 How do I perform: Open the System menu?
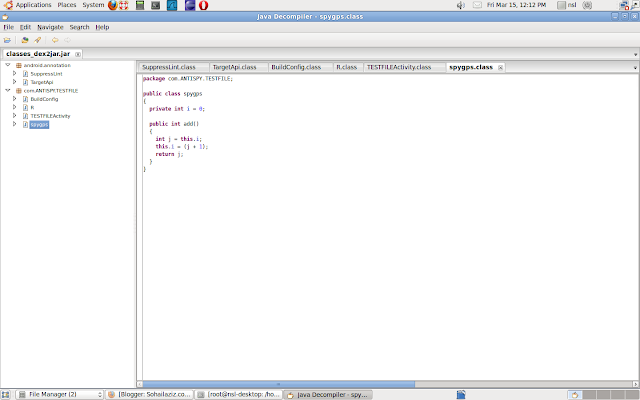pyautogui.click(x=93, y=5)
